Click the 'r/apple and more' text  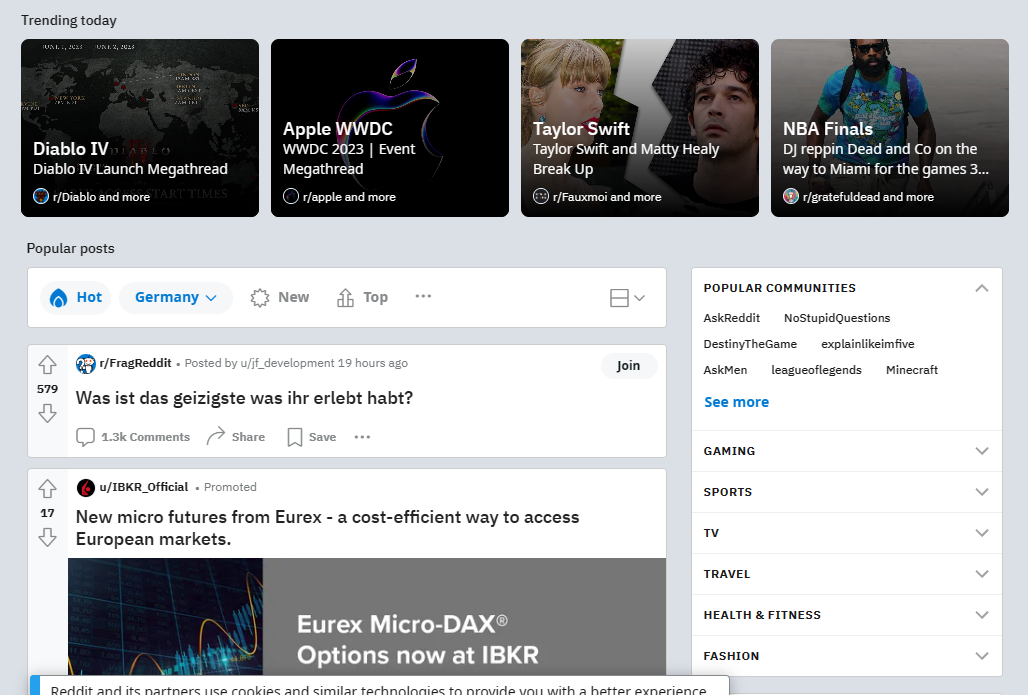pos(349,197)
